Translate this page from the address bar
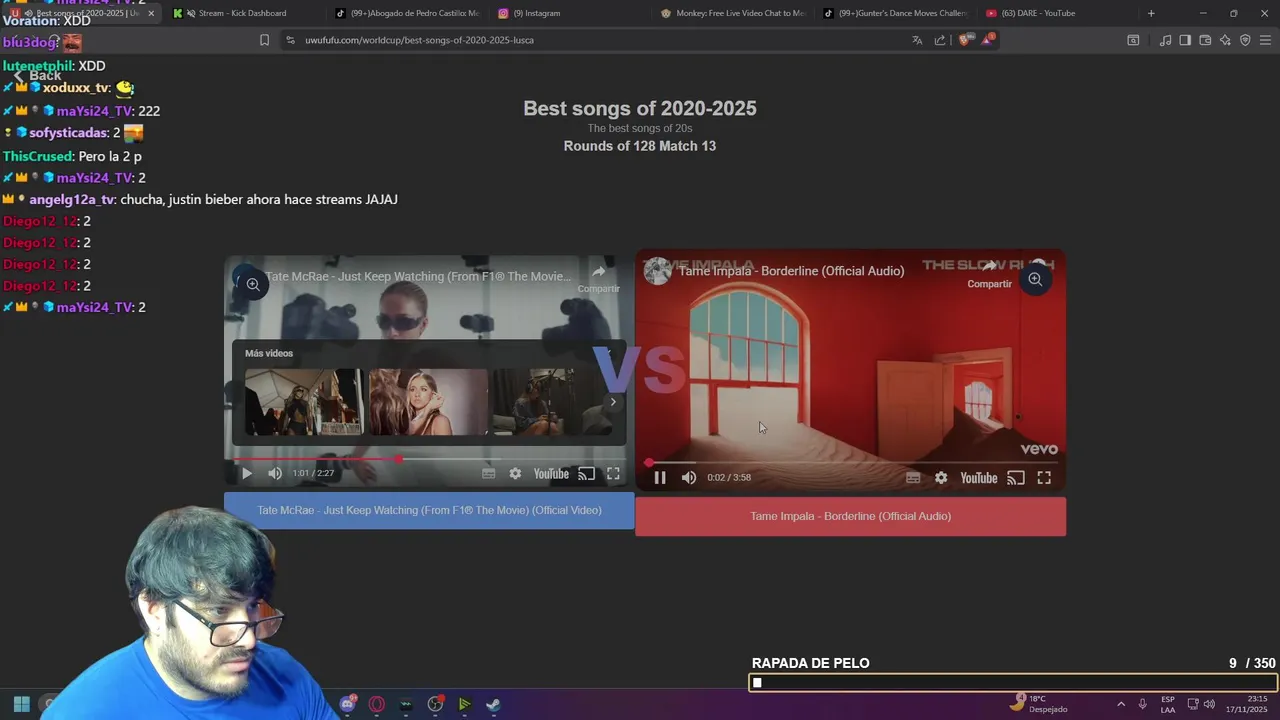 917,40
